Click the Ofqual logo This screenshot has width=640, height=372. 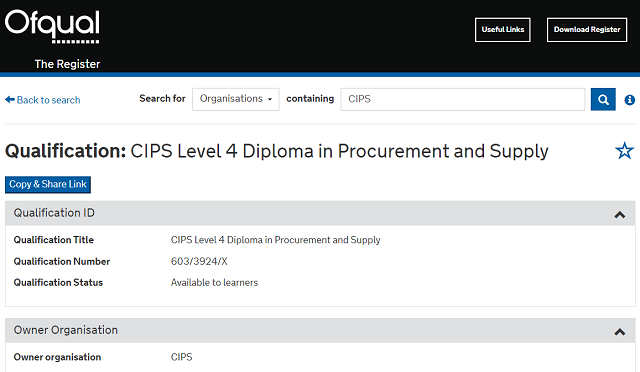(x=52, y=27)
